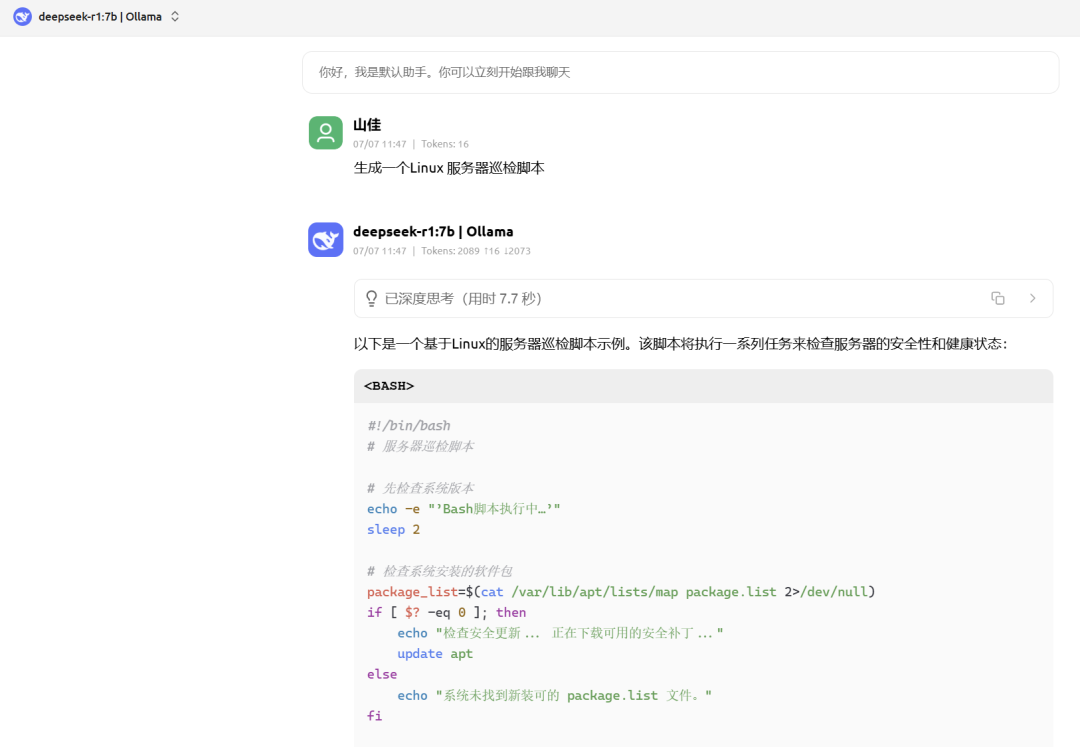Click the fi keyword in the code
Viewport: 1080px width, 747px height.
[375, 715]
